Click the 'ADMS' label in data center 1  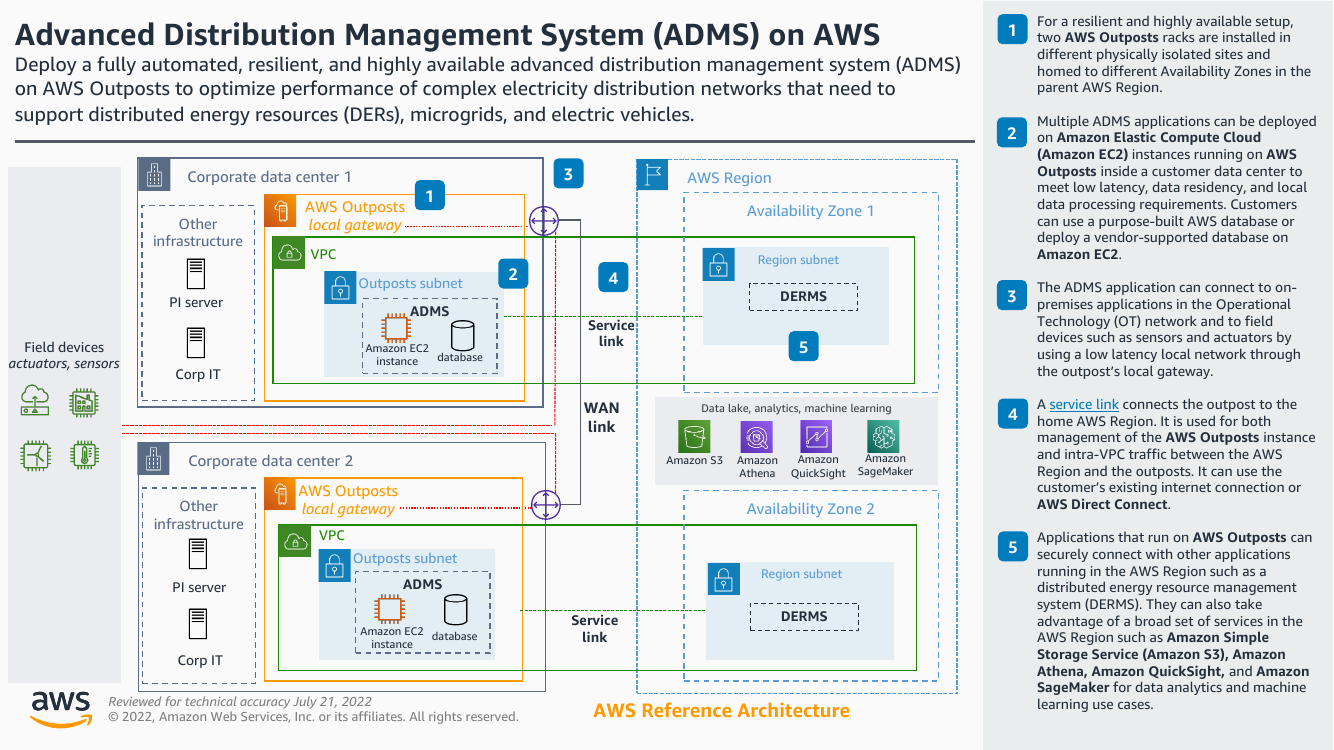pos(430,311)
